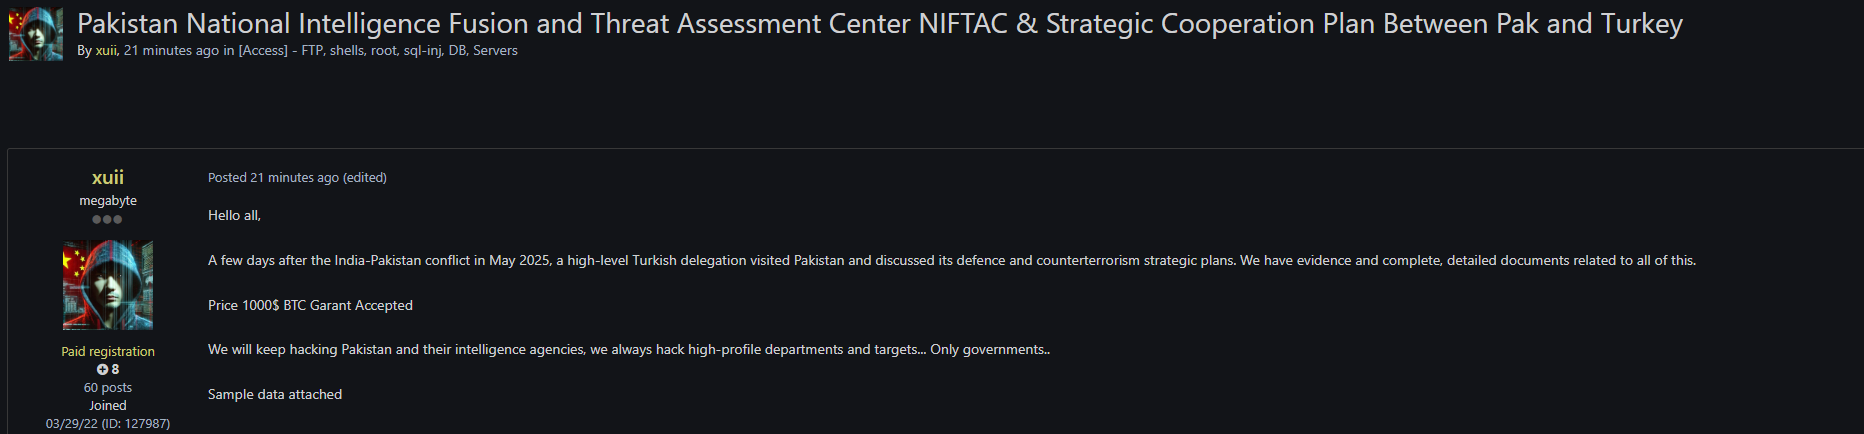Click the paragraph mentioning the Turkish delegation

[951, 261]
